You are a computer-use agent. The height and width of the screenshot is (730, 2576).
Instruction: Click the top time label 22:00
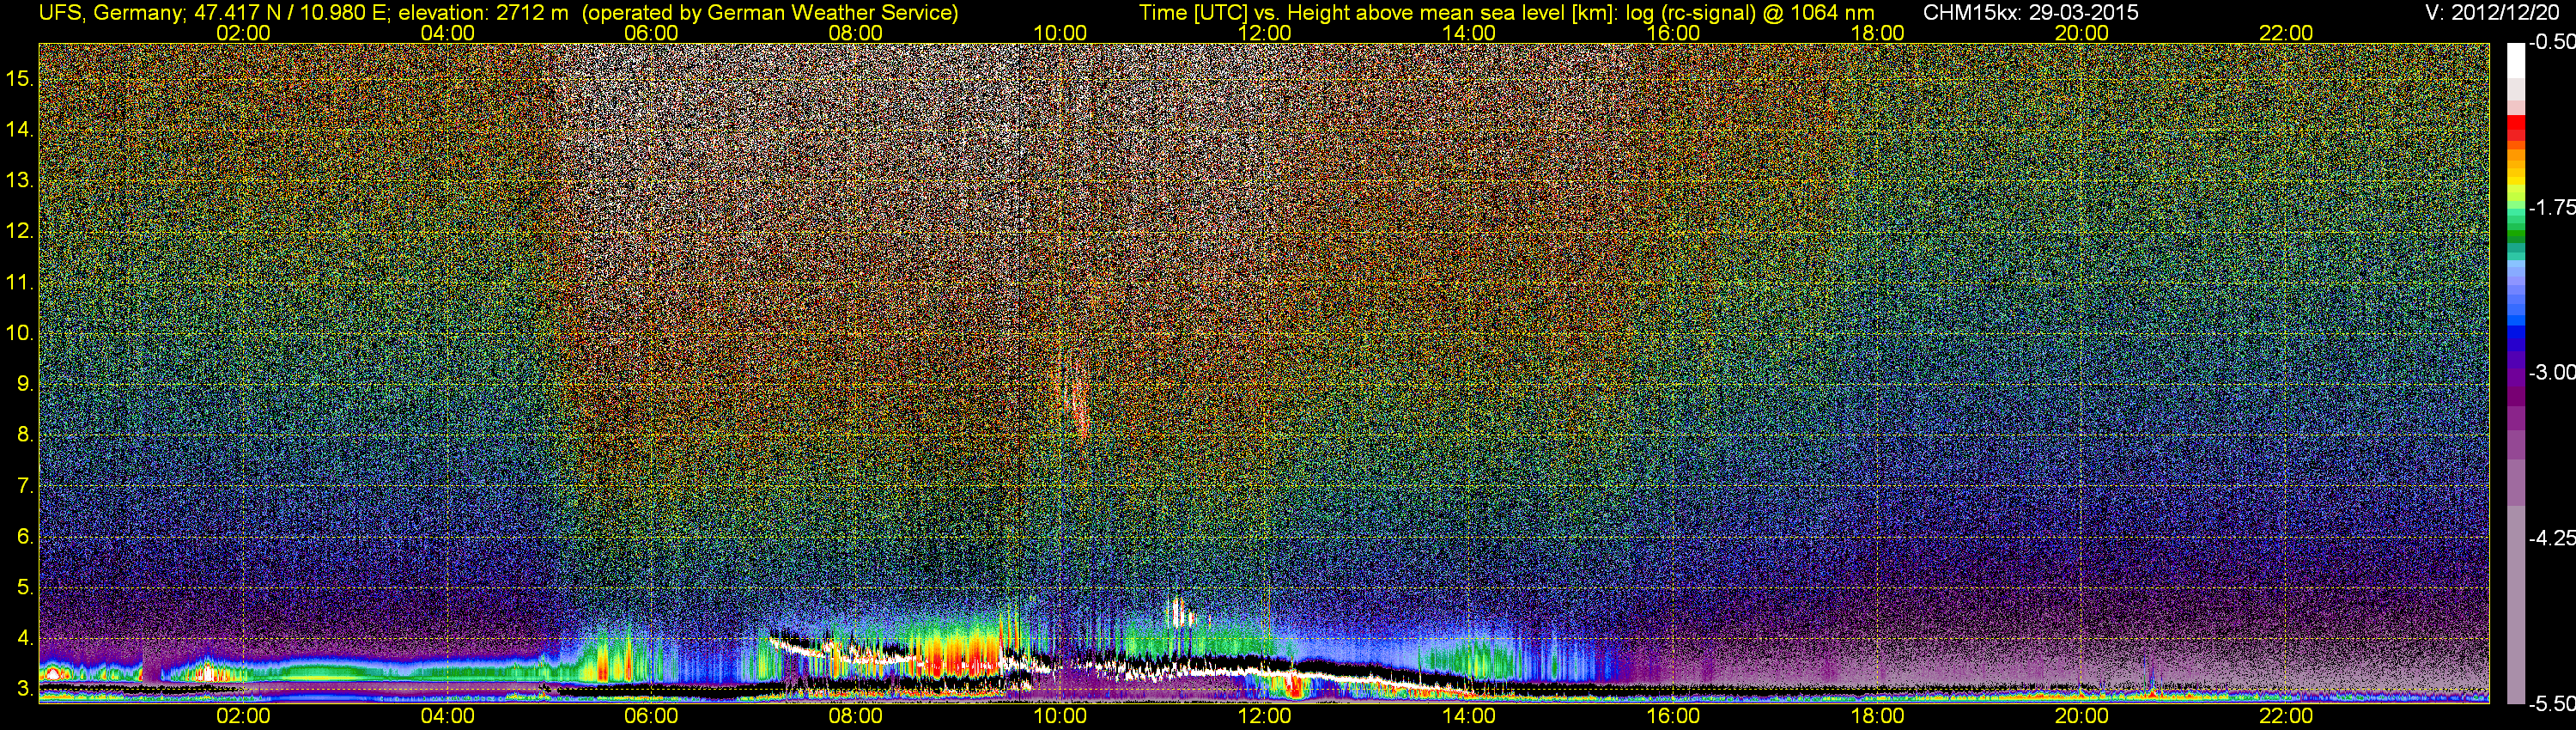click(x=2286, y=33)
